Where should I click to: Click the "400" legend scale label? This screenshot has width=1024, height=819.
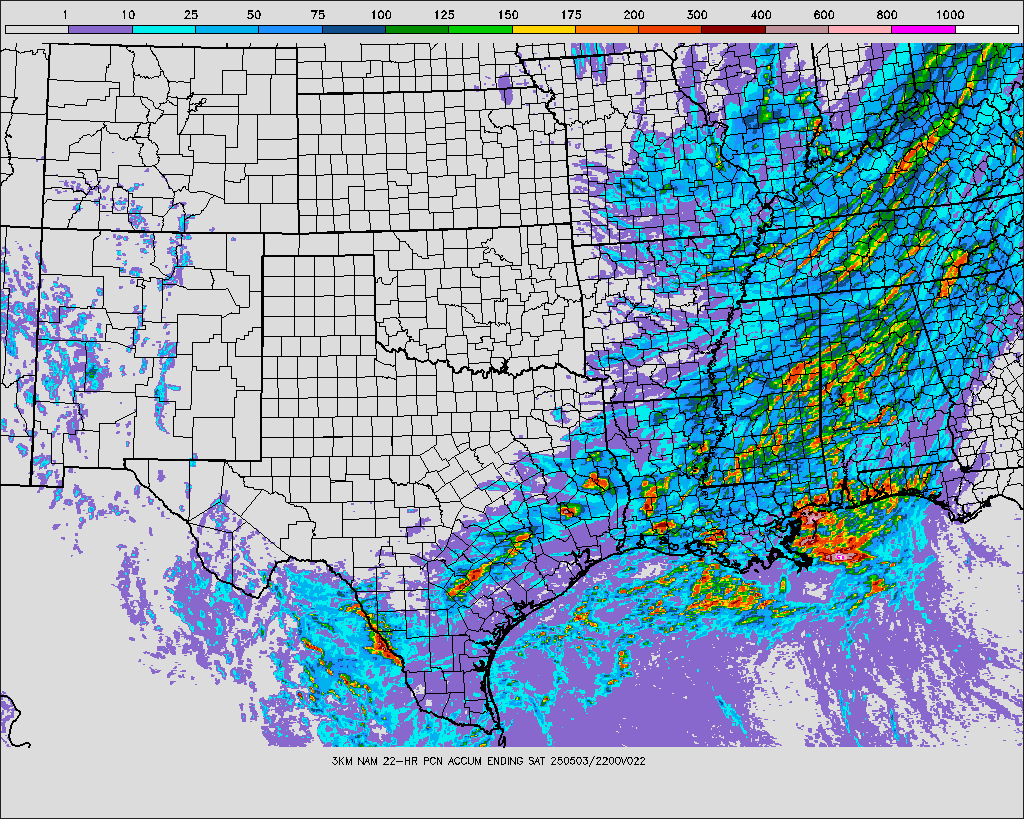[x=761, y=14]
